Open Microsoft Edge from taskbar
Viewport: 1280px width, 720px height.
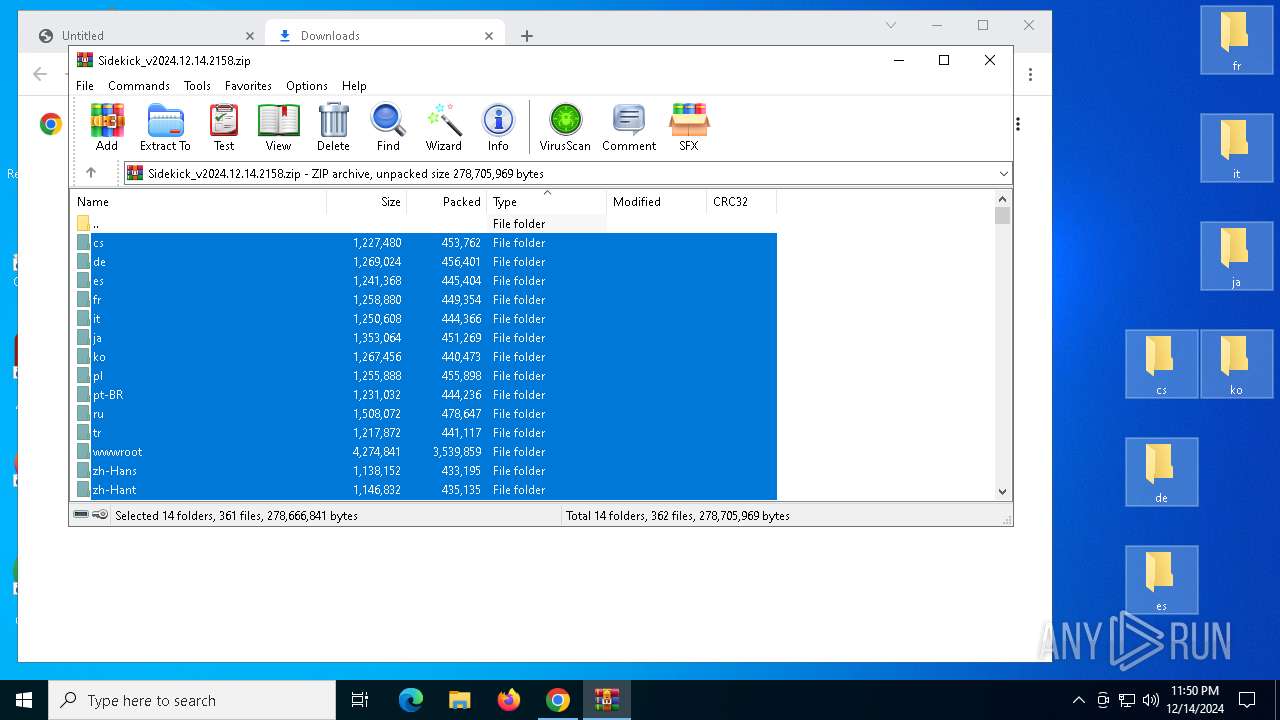(x=411, y=700)
